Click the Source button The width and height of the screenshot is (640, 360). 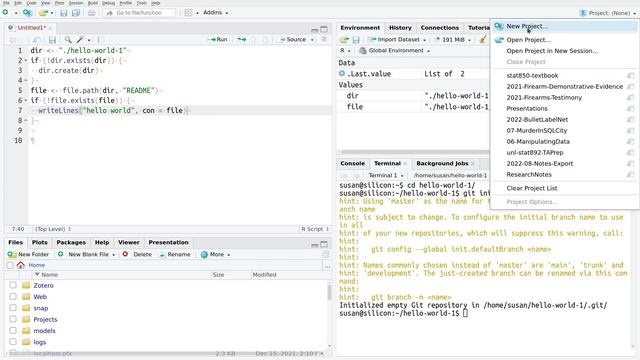point(292,40)
